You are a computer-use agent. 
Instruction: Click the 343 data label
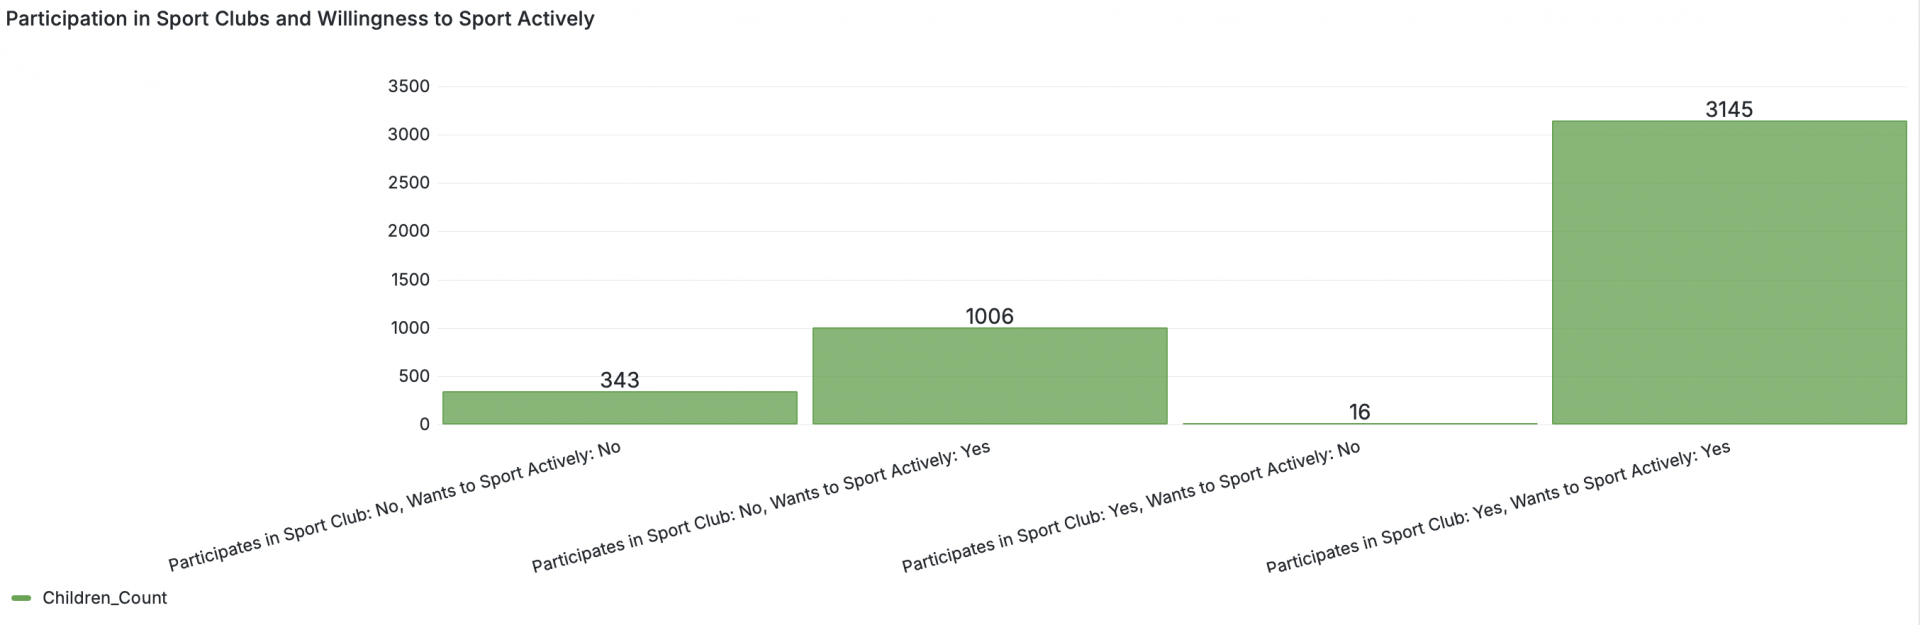pos(620,380)
